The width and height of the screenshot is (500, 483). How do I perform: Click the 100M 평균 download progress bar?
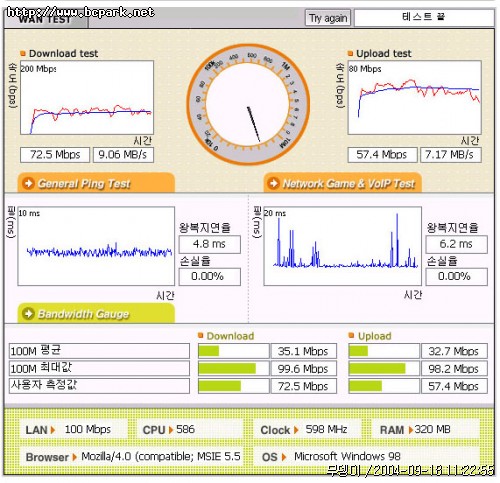233,351
